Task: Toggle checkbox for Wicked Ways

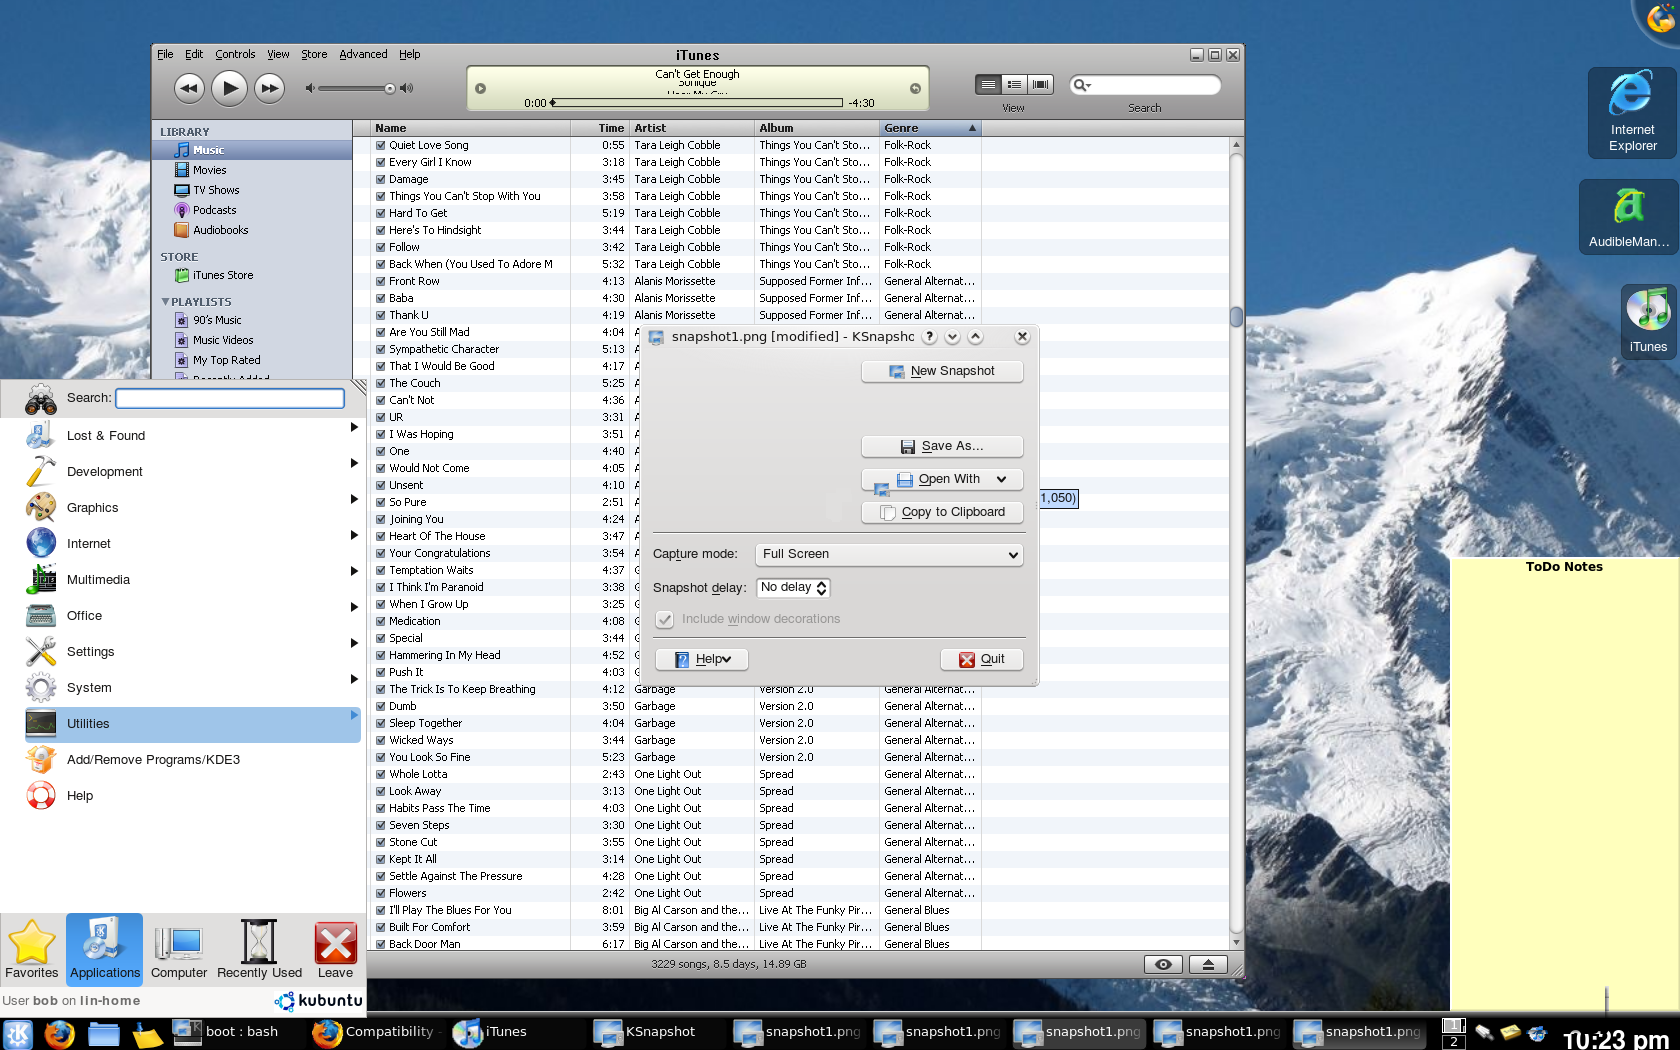Action: (380, 740)
